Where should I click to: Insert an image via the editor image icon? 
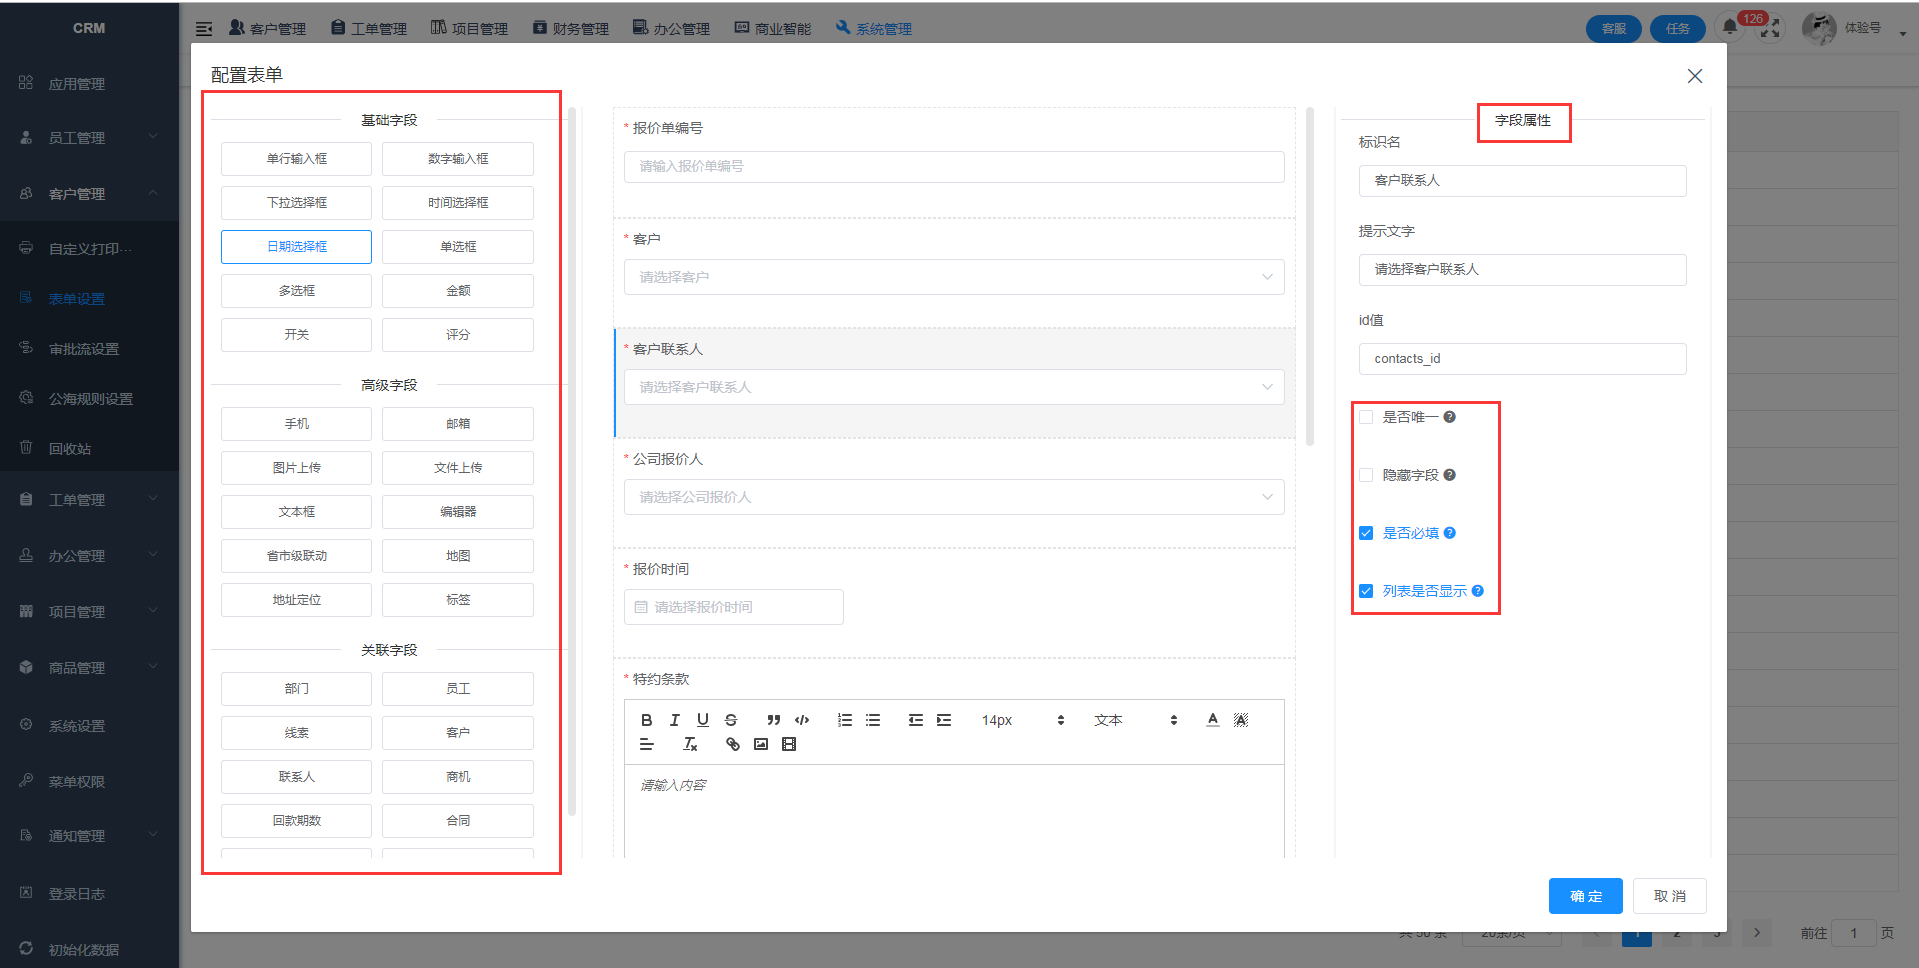tap(761, 744)
